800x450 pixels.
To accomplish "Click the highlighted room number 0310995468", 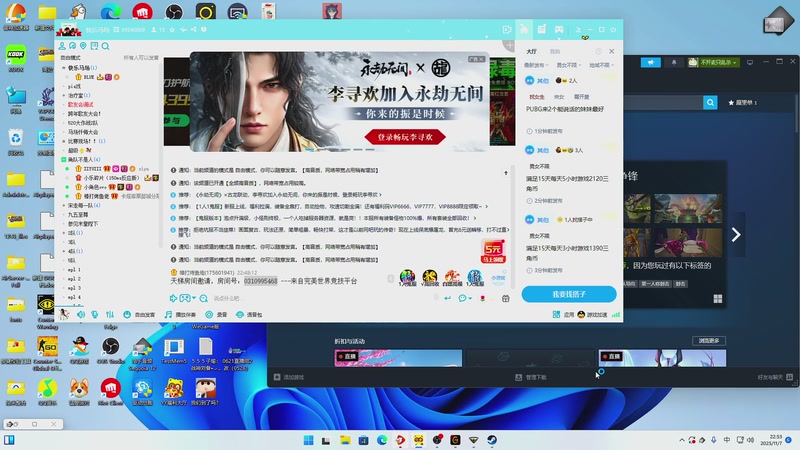I will pos(261,281).
